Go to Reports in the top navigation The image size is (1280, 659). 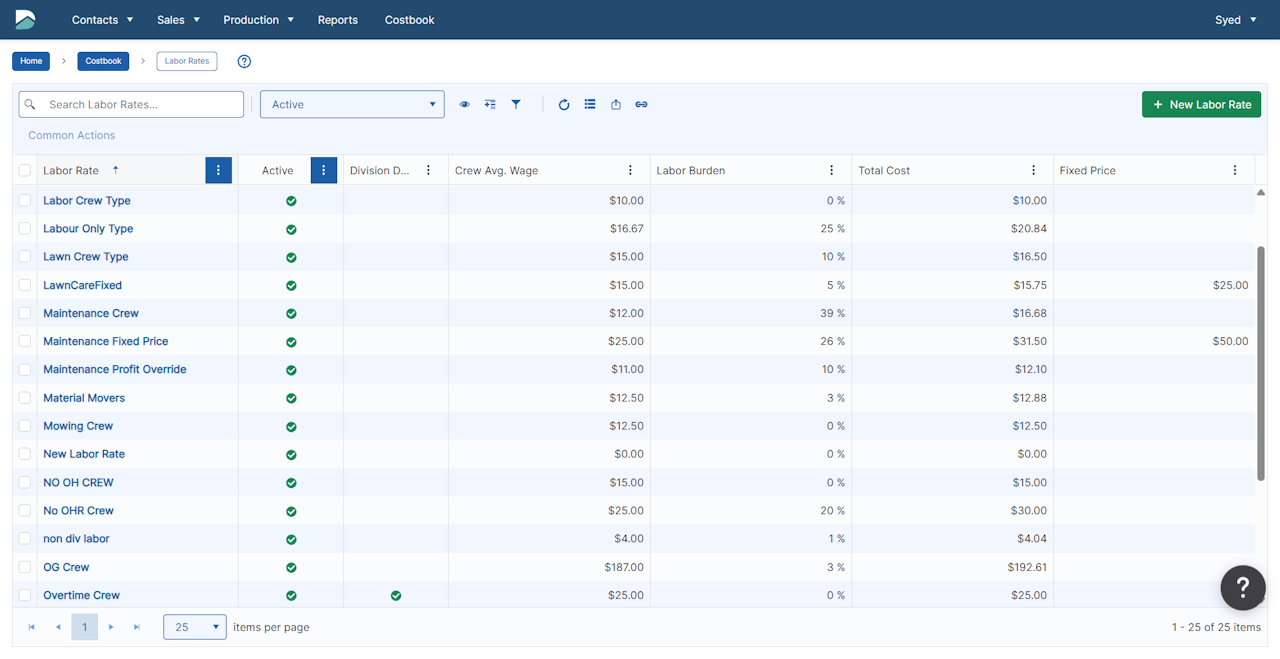tap(337, 20)
